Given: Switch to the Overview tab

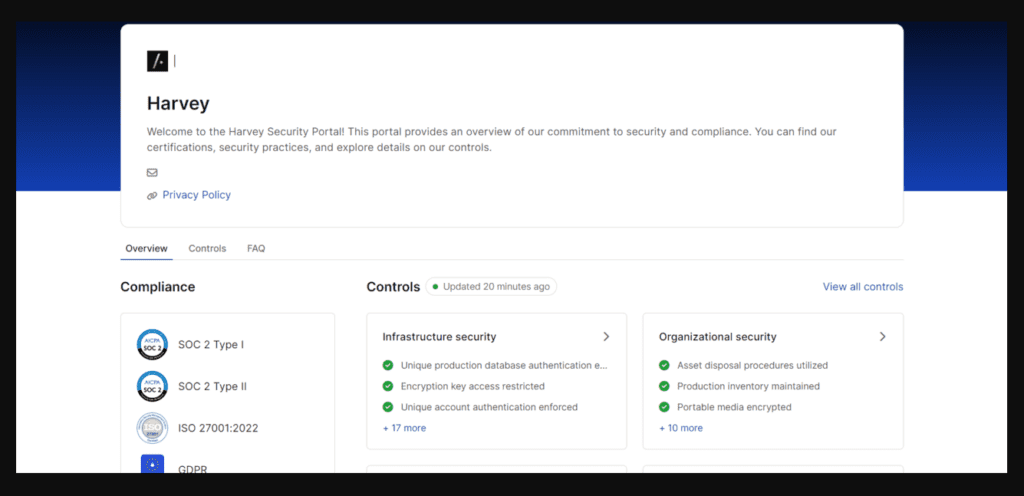Looking at the screenshot, I should (146, 249).
